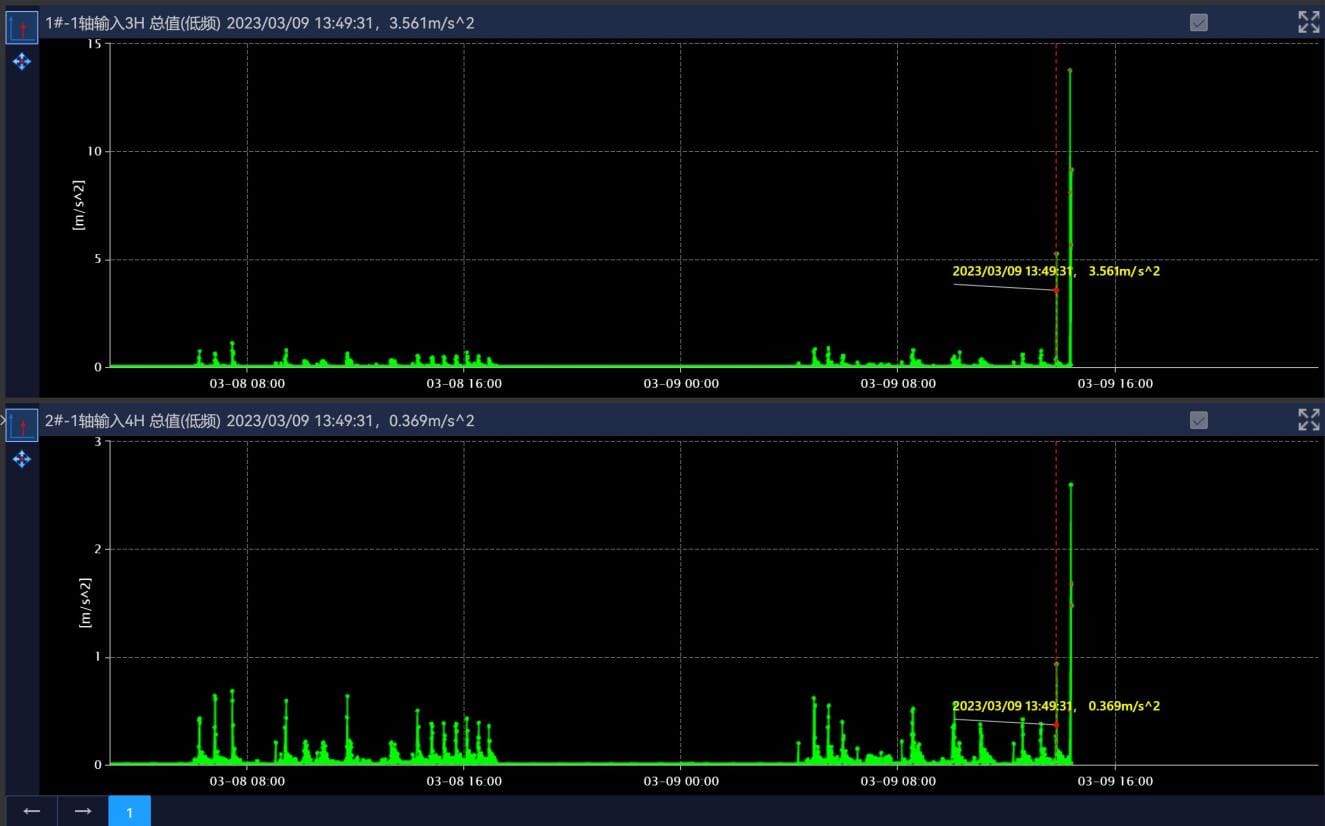Click the highest peak point in the 2# chart
Screen dimensions: 1325x826
pyautogui.click(x=1071, y=485)
